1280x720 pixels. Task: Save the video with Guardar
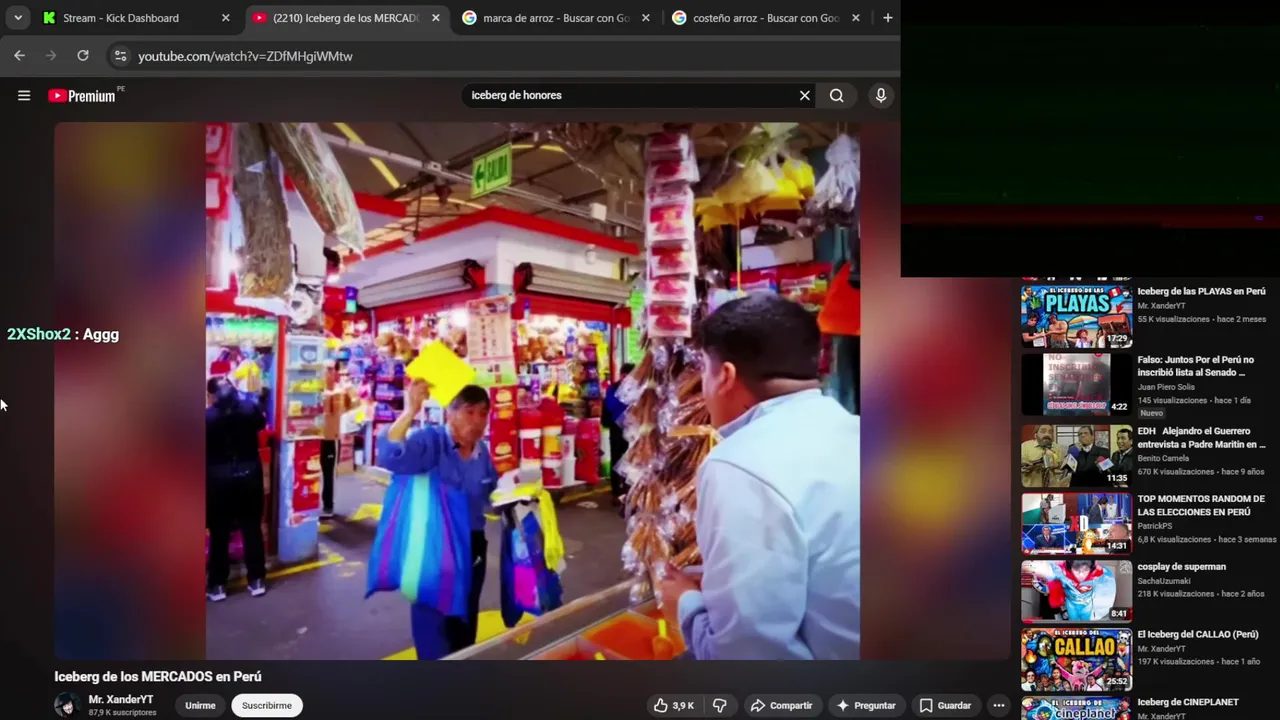tap(945, 705)
